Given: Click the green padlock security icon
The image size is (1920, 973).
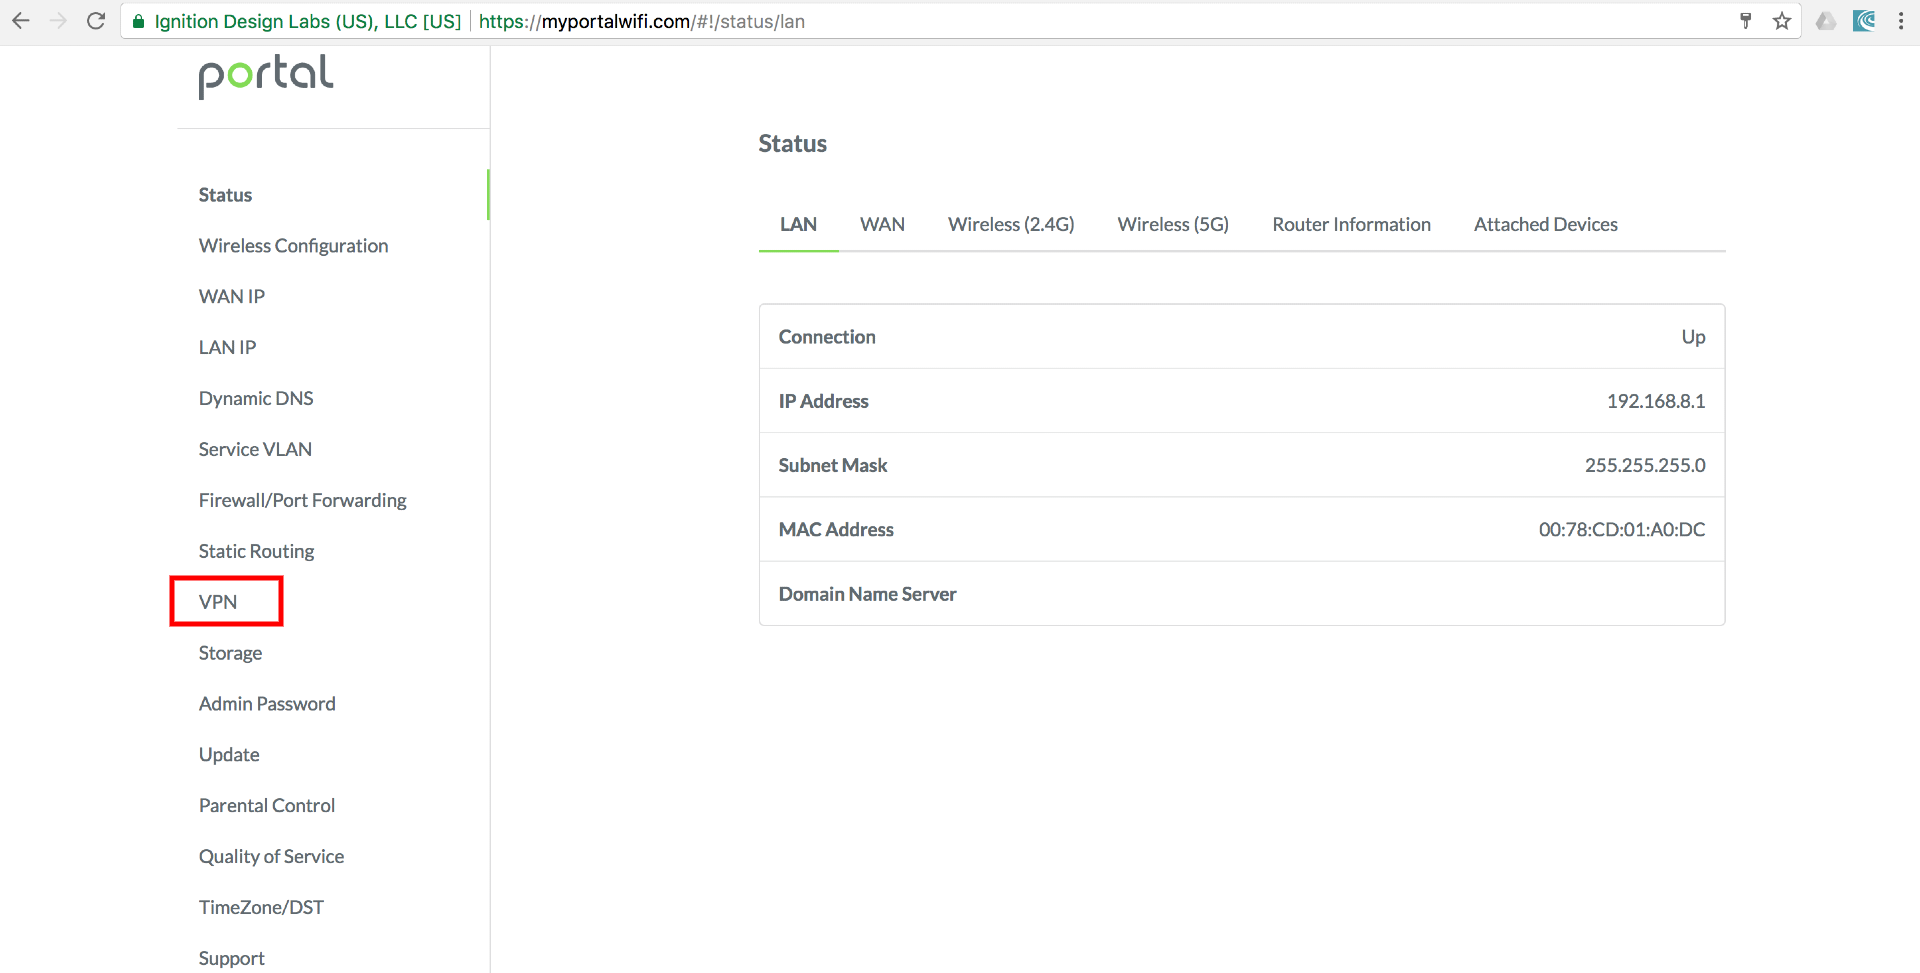Looking at the screenshot, I should pos(139,21).
